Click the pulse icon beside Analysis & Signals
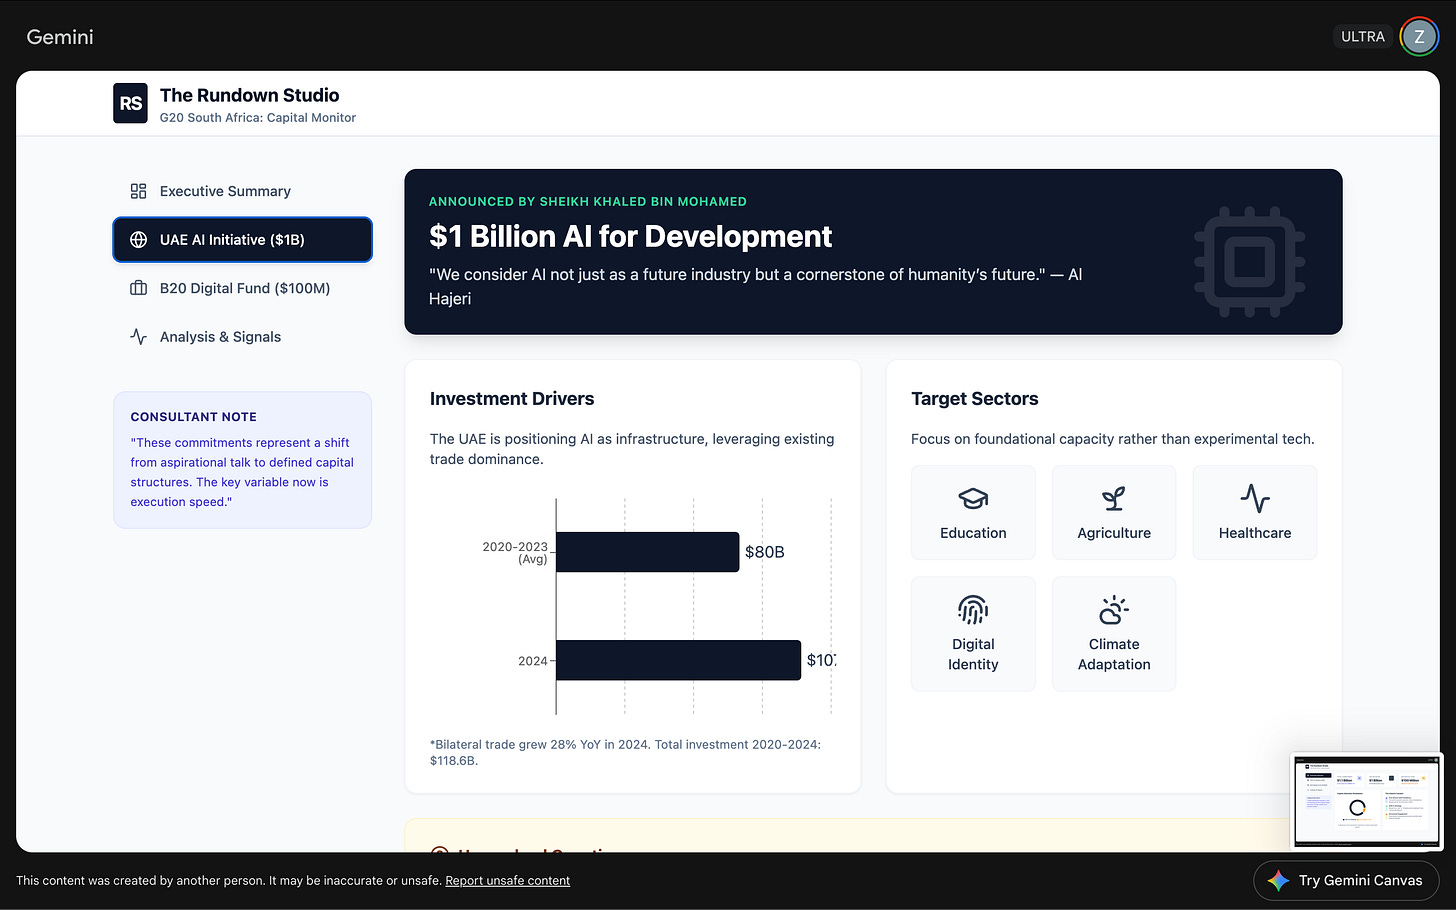Viewport: 1456px width, 910px height. click(x=138, y=337)
